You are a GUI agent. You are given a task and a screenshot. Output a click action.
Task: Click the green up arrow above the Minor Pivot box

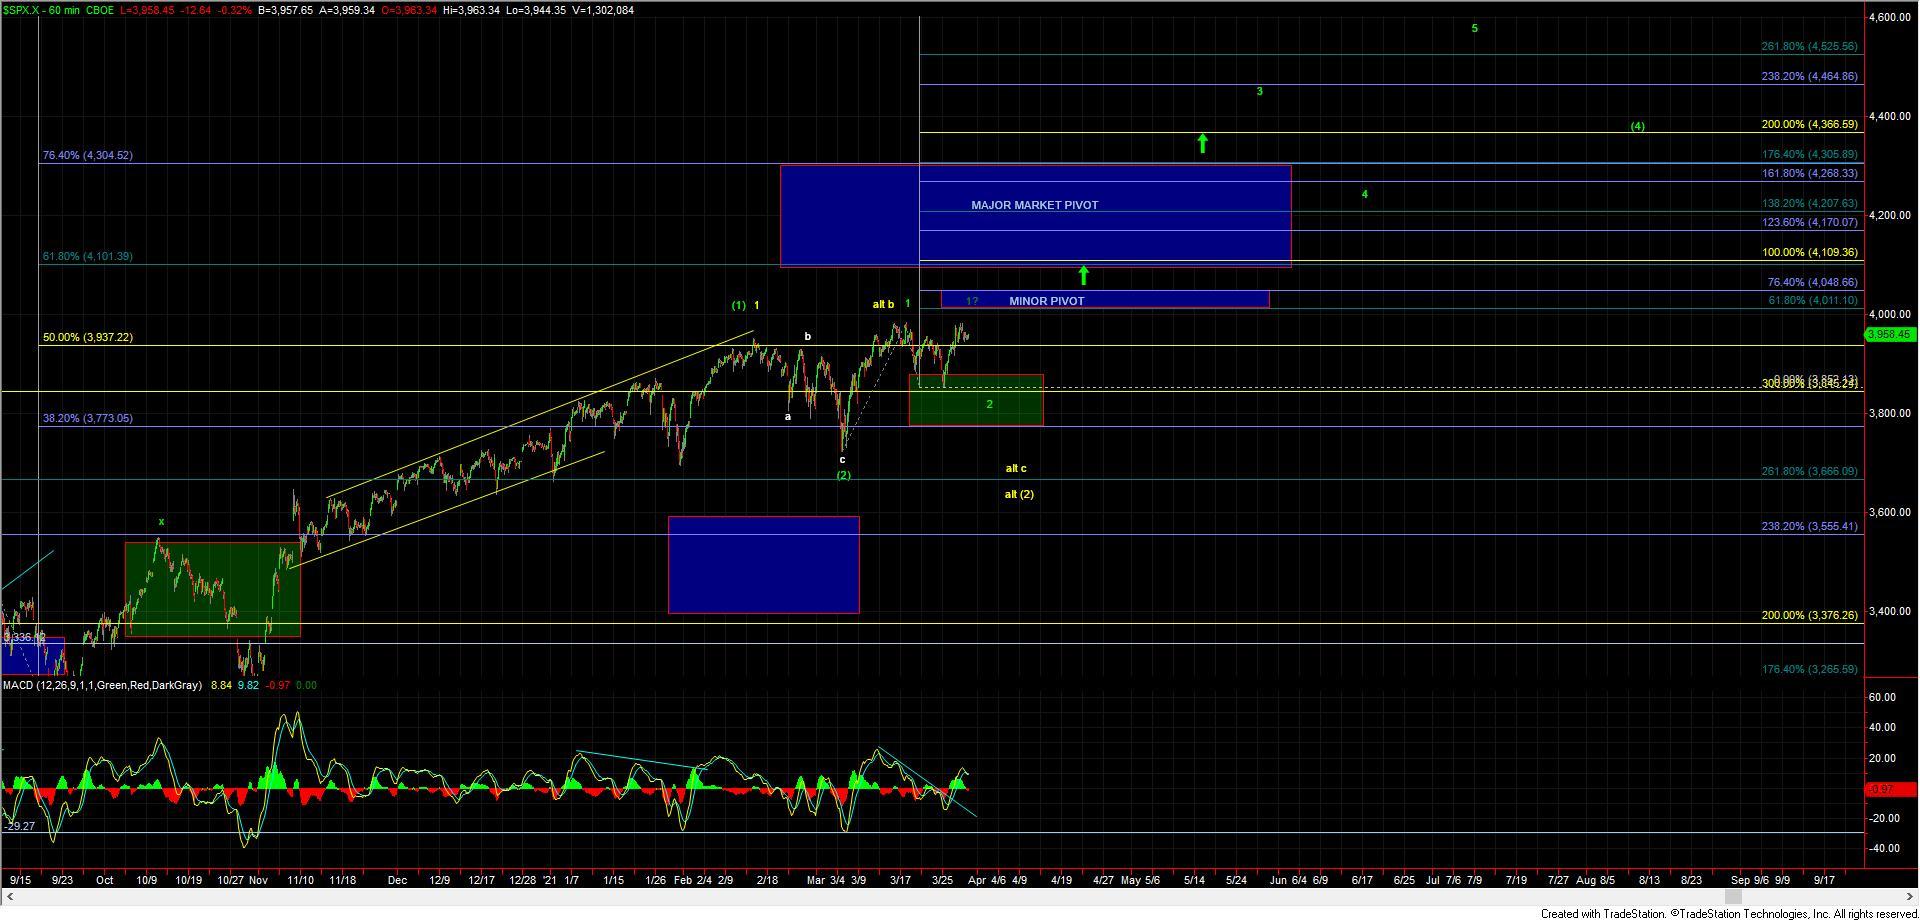click(x=1083, y=275)
